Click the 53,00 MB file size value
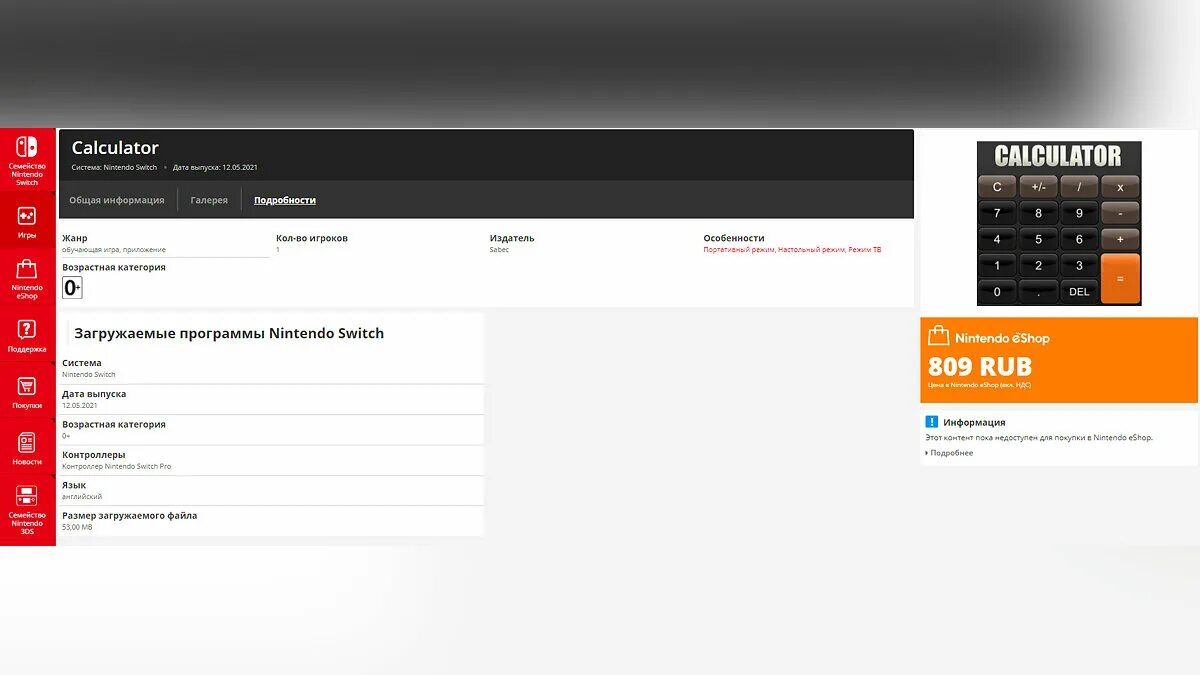1200x675 pixels. click(x=77, y=527)
